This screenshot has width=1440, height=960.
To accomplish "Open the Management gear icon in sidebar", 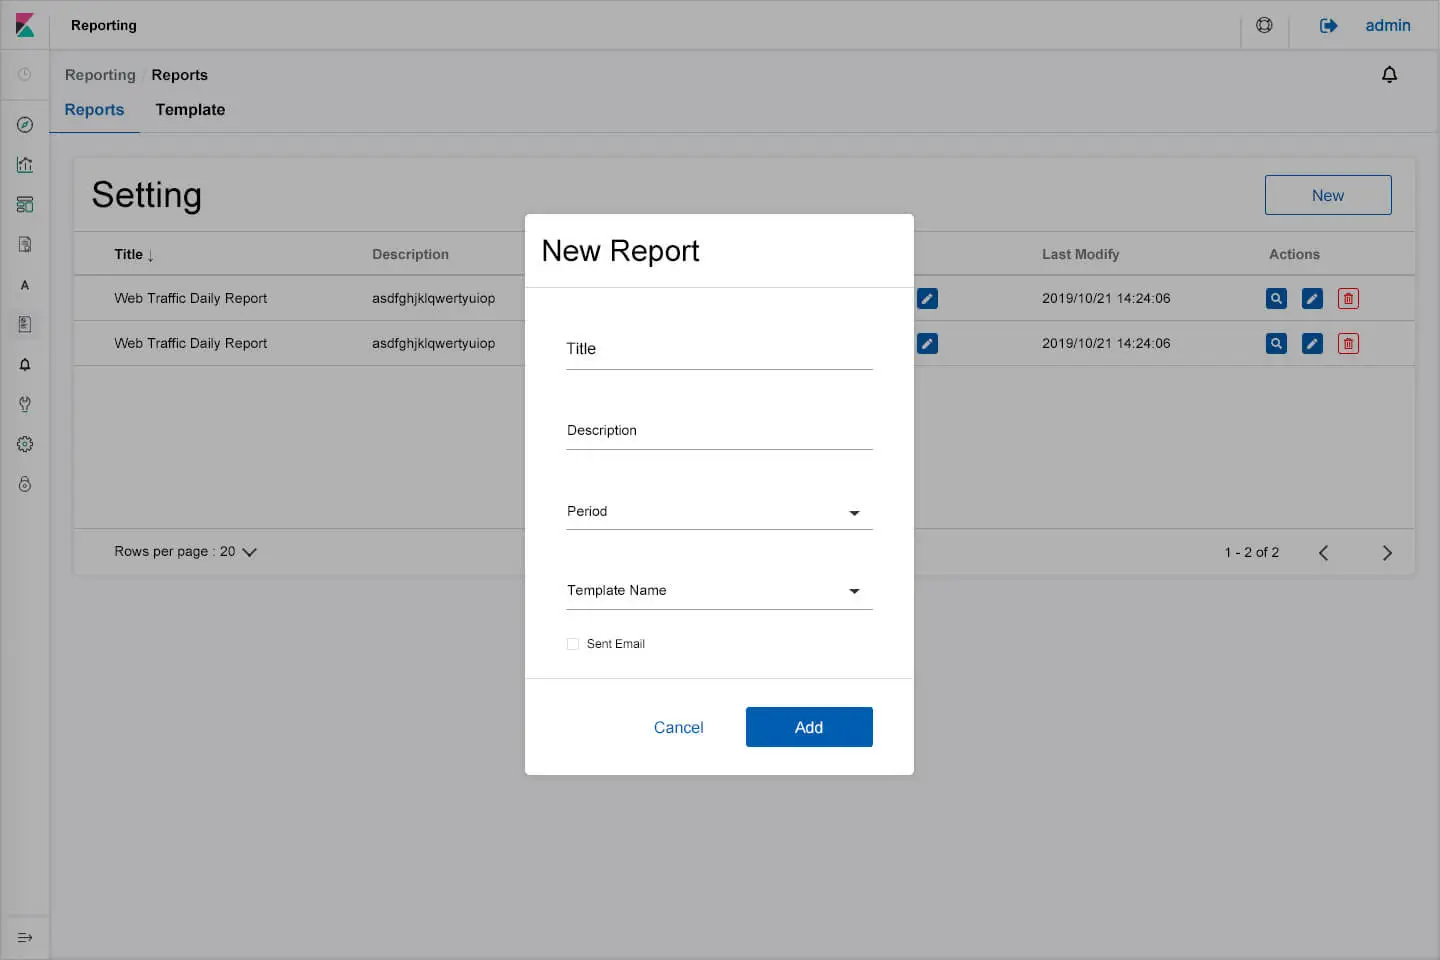I will point(25,444).
